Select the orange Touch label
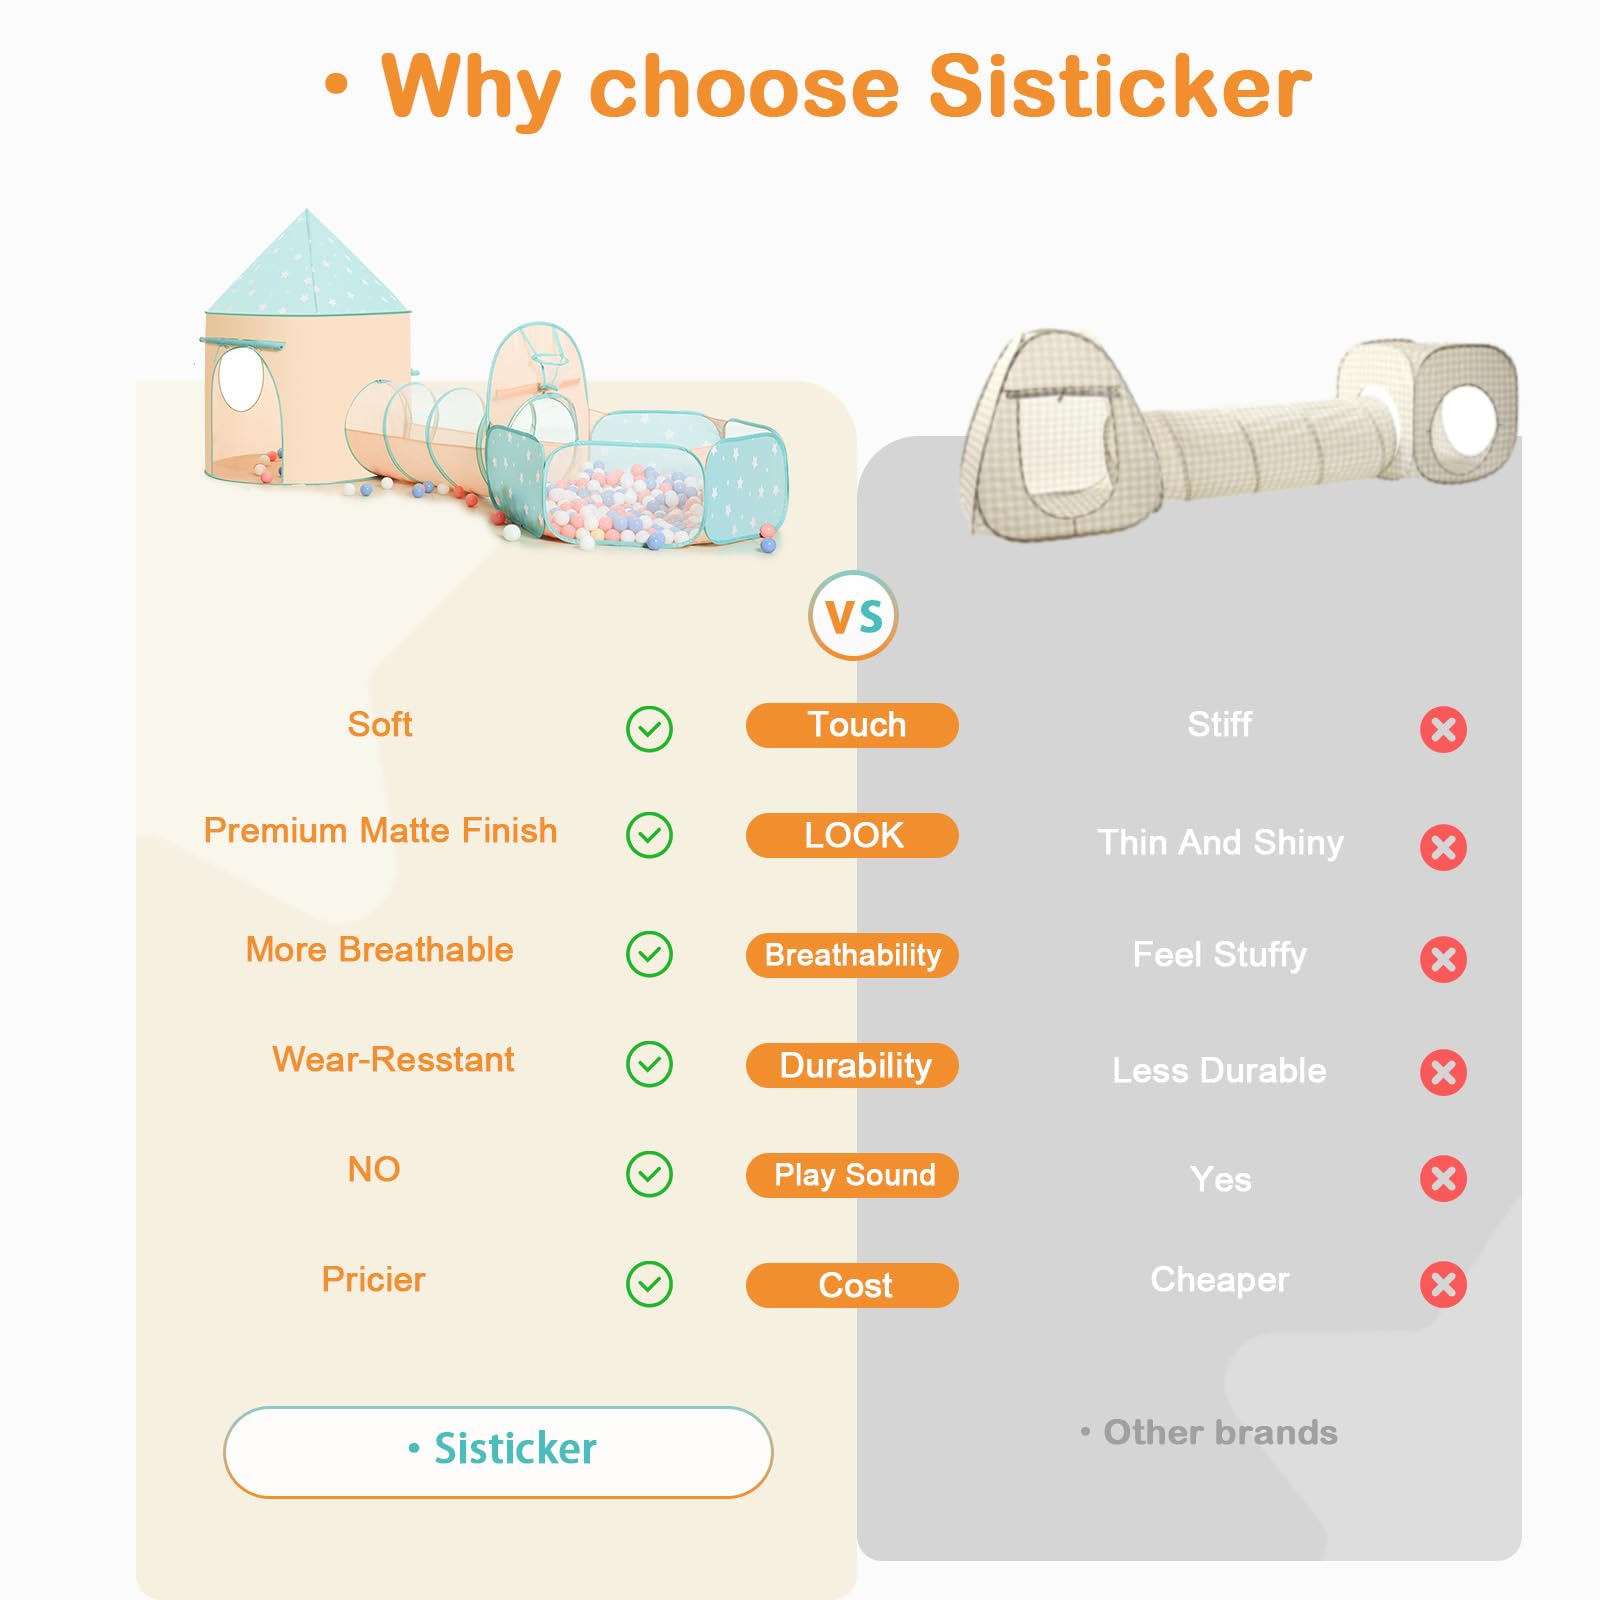The width and height of the screenshot is (1600, 1600). click(x=852, y=725)
